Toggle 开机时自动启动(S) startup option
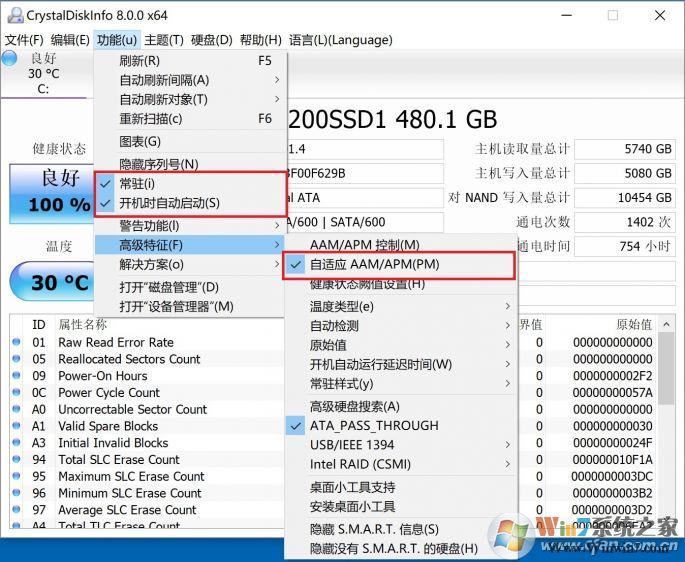The width and height of the screenshot is (685, 562). click(190, 203)
